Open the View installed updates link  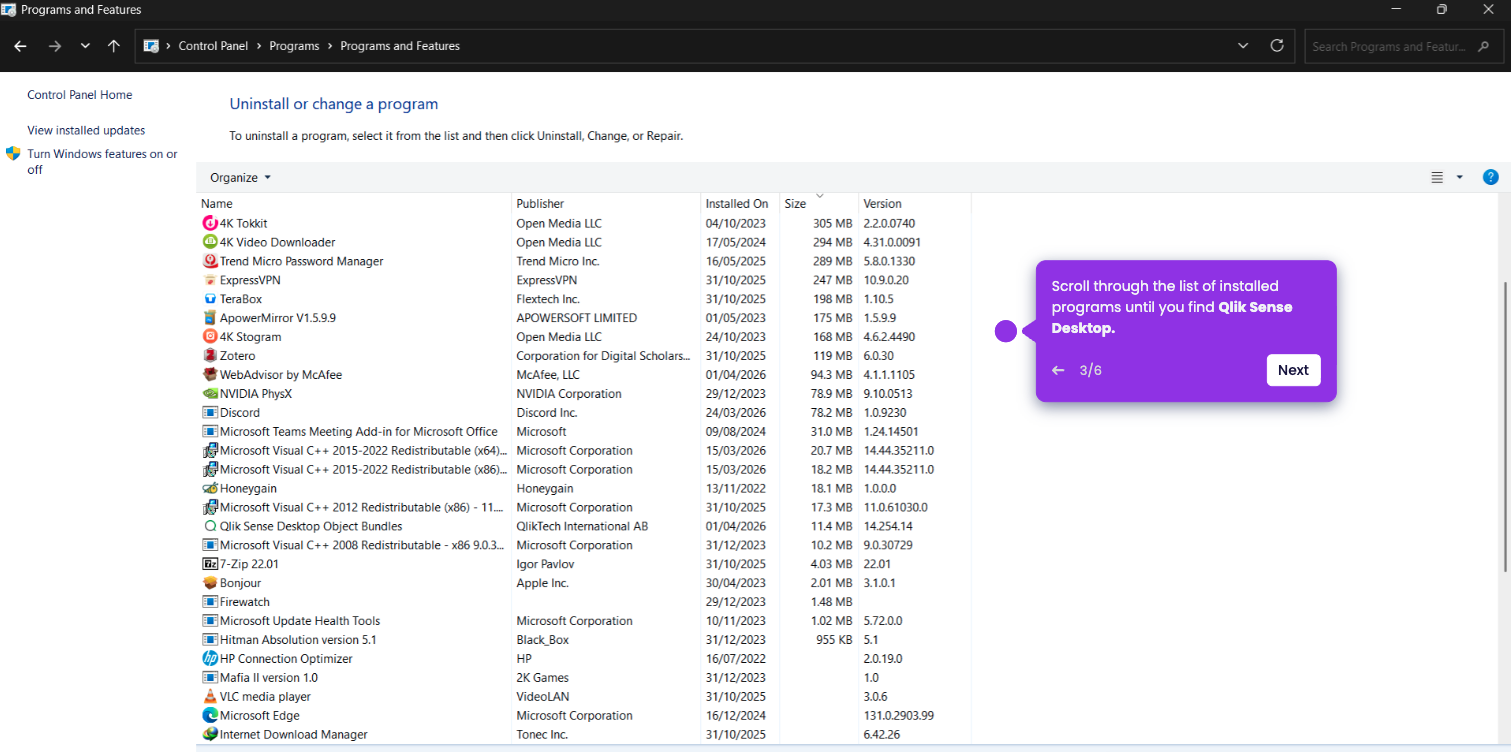[86, 130]
